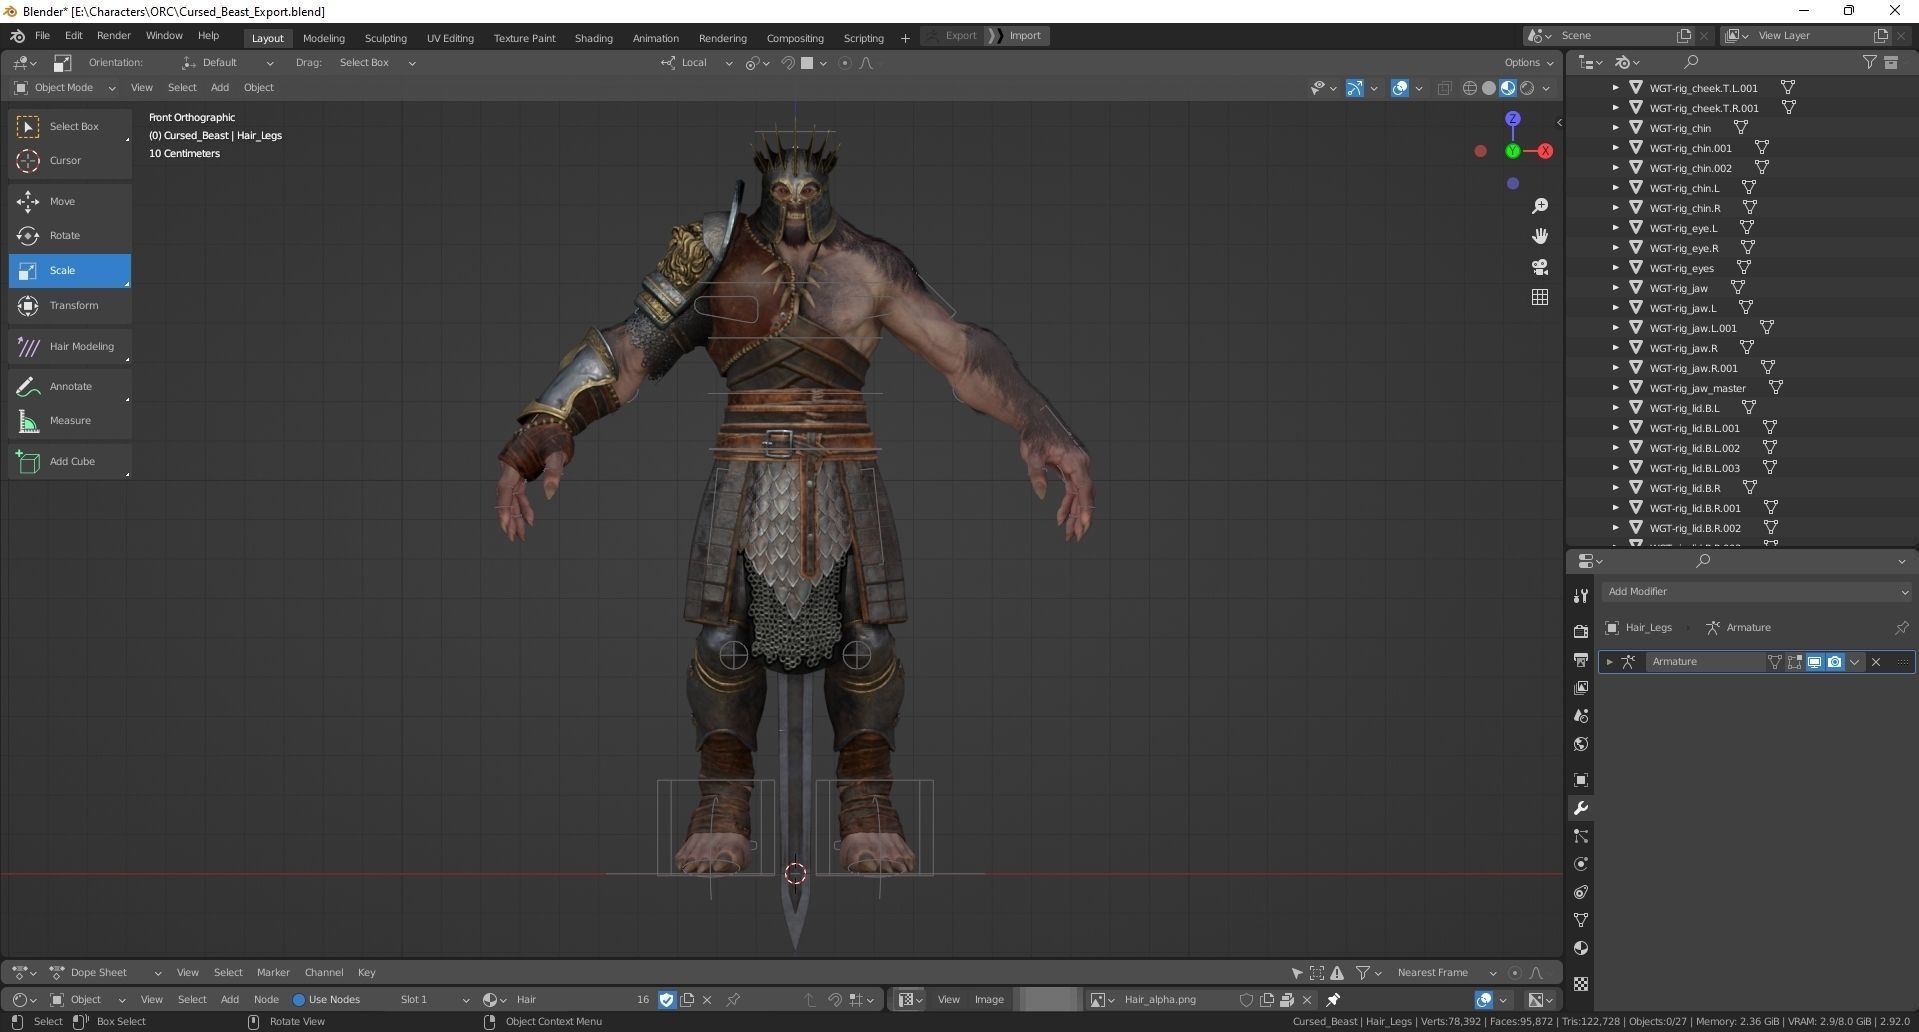Switch to rendered viewport shading
Screen dimensions: 1919x1032
(x=1527, y=88)
